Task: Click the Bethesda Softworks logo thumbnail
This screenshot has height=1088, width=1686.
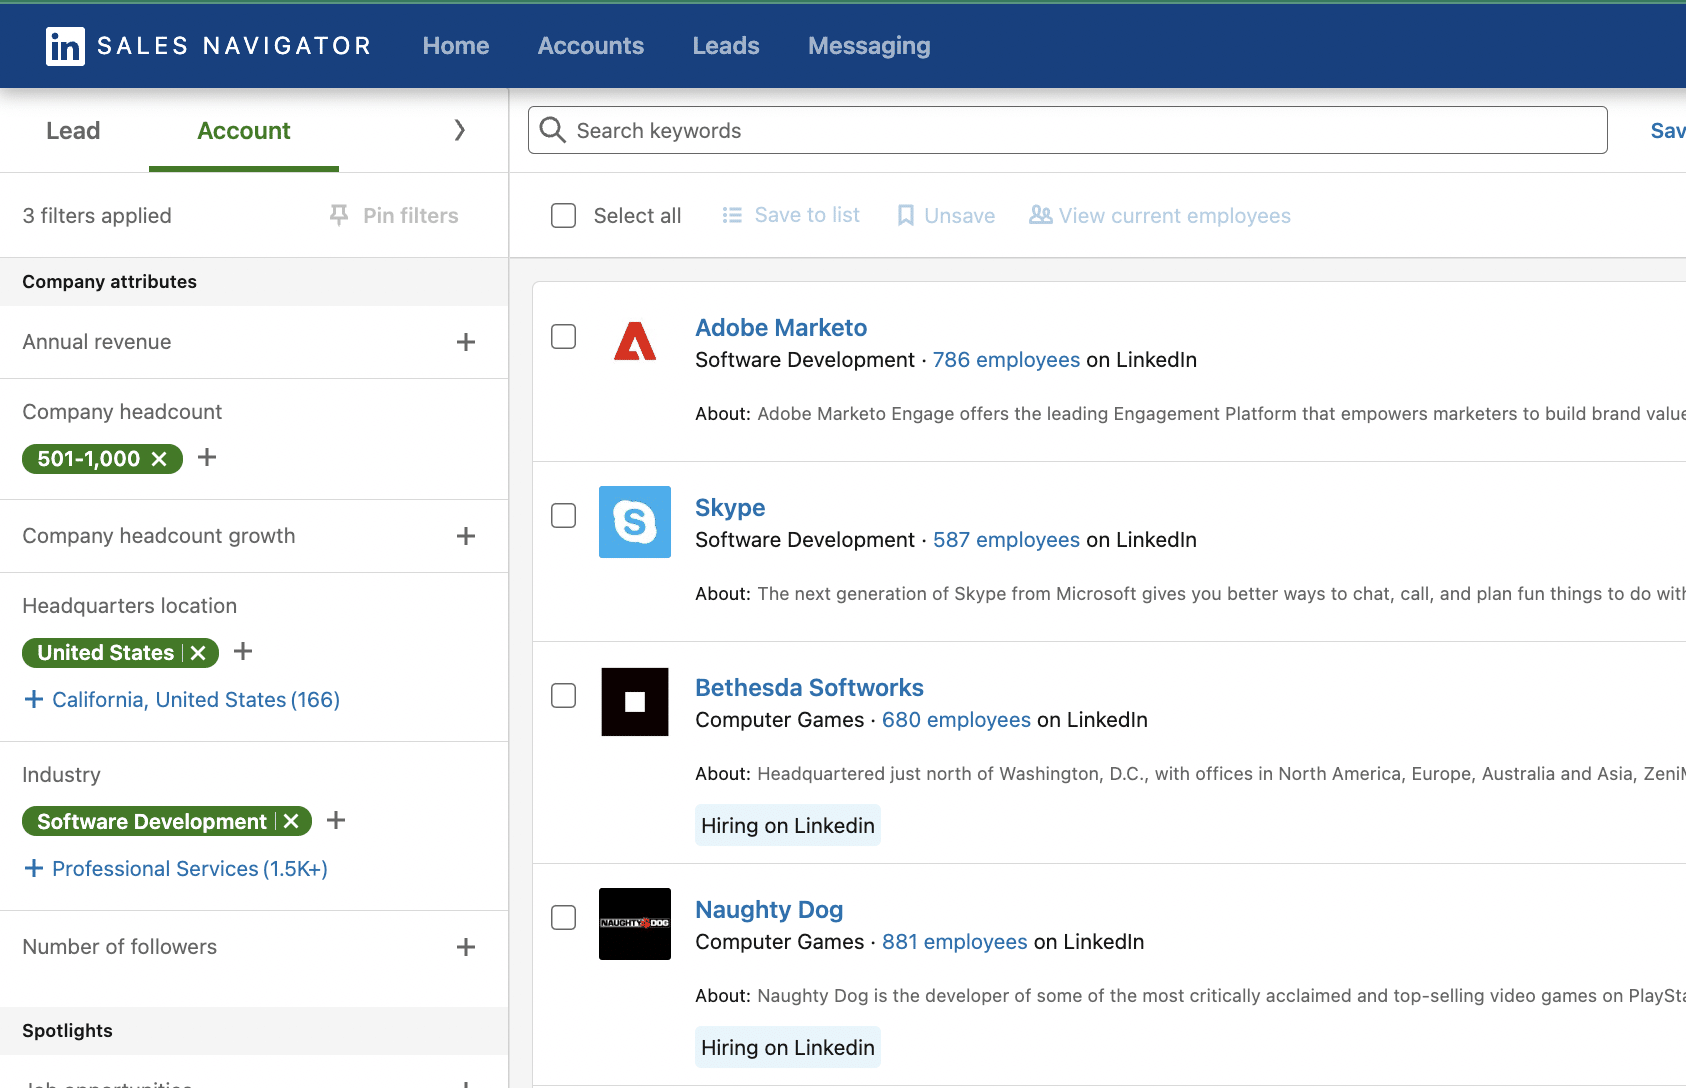Action: click(x=634, y=702)
